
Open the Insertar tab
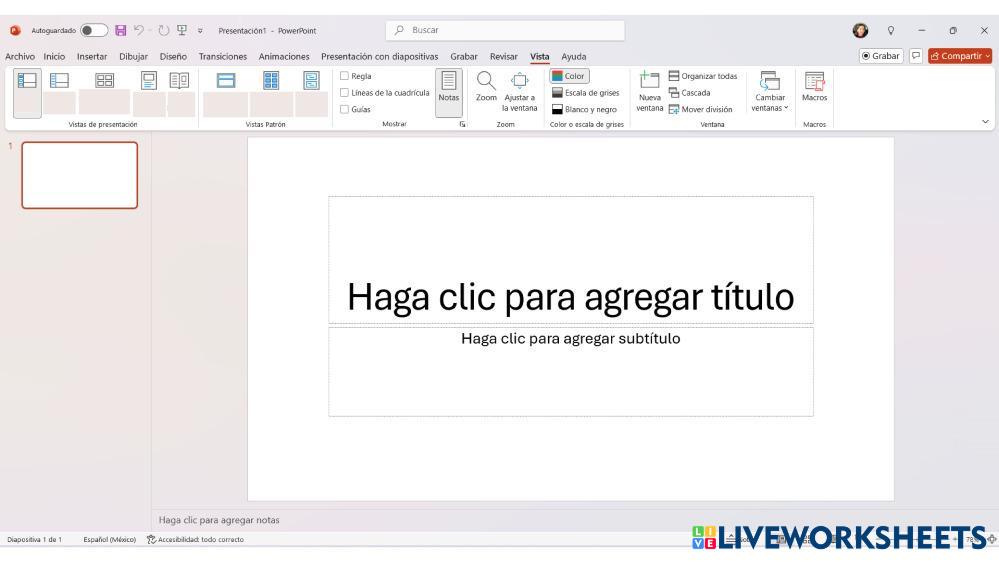92,56
